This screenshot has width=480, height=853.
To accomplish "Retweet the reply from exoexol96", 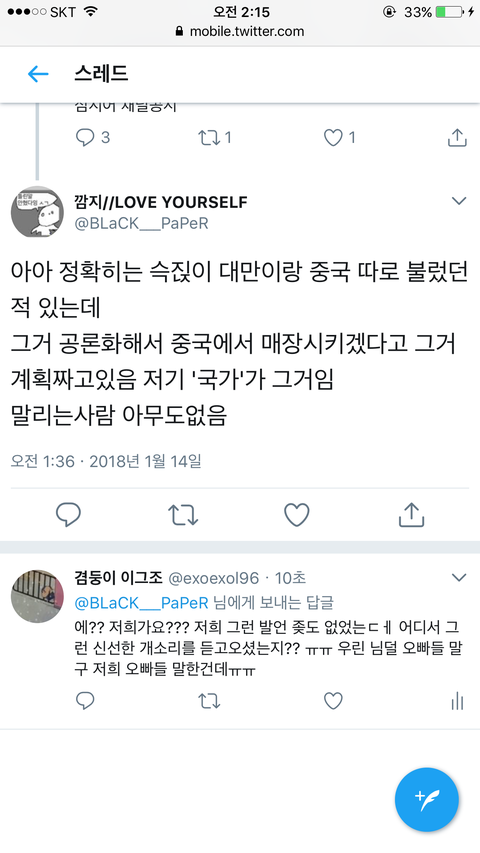I will tap(209, 701).
